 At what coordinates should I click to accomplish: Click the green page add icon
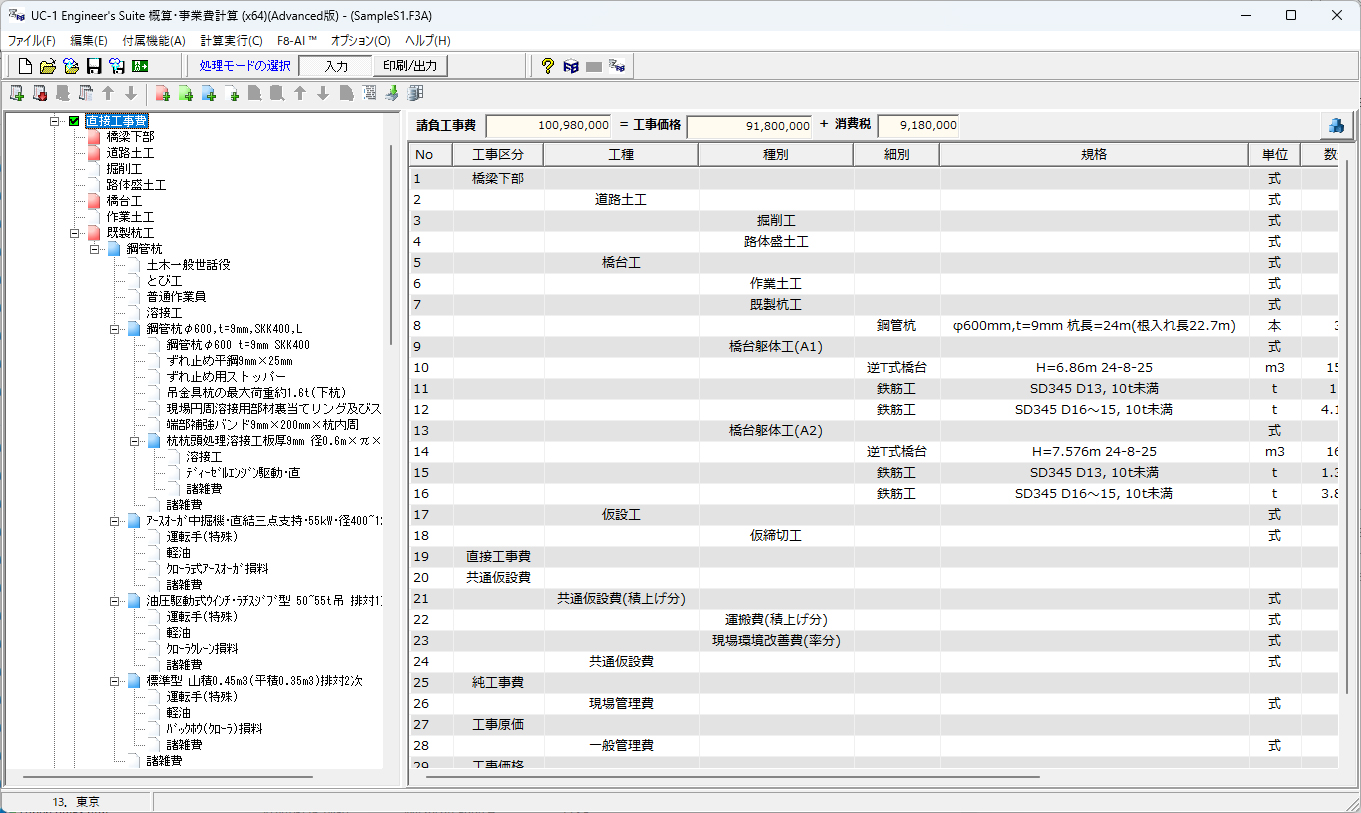pos(185,93)
